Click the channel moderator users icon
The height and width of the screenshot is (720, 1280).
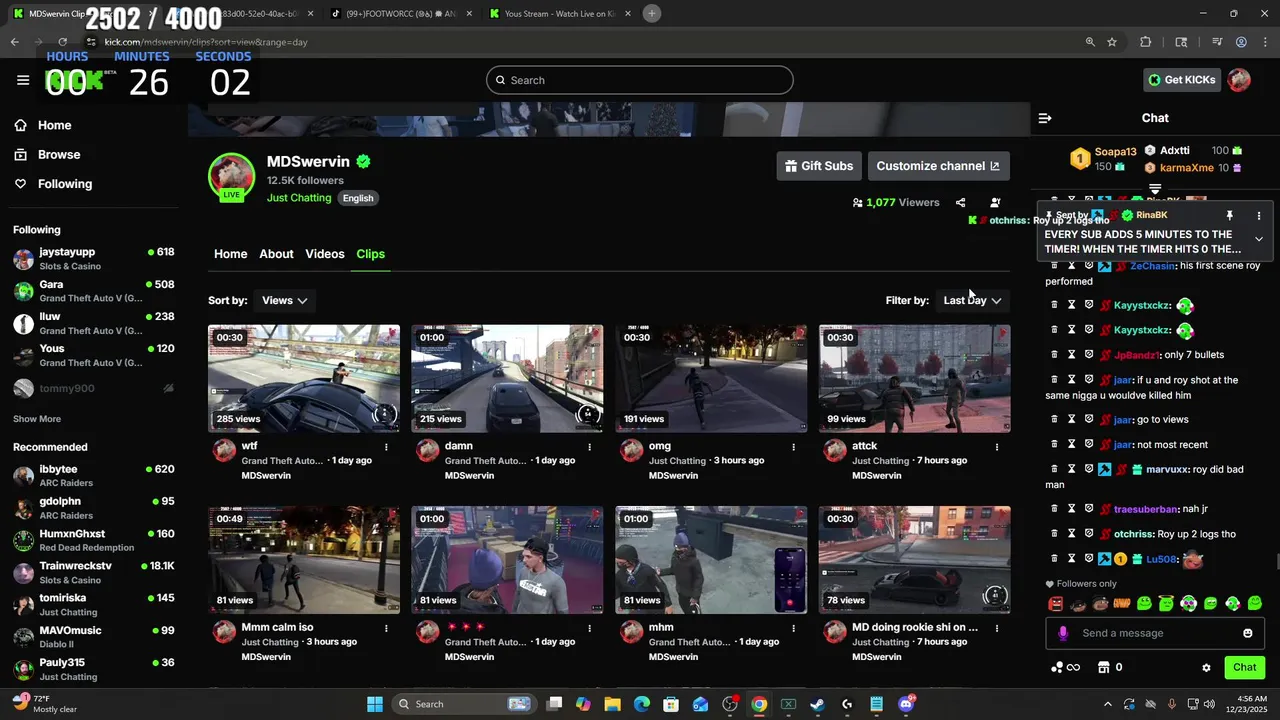tap(995, 202)
